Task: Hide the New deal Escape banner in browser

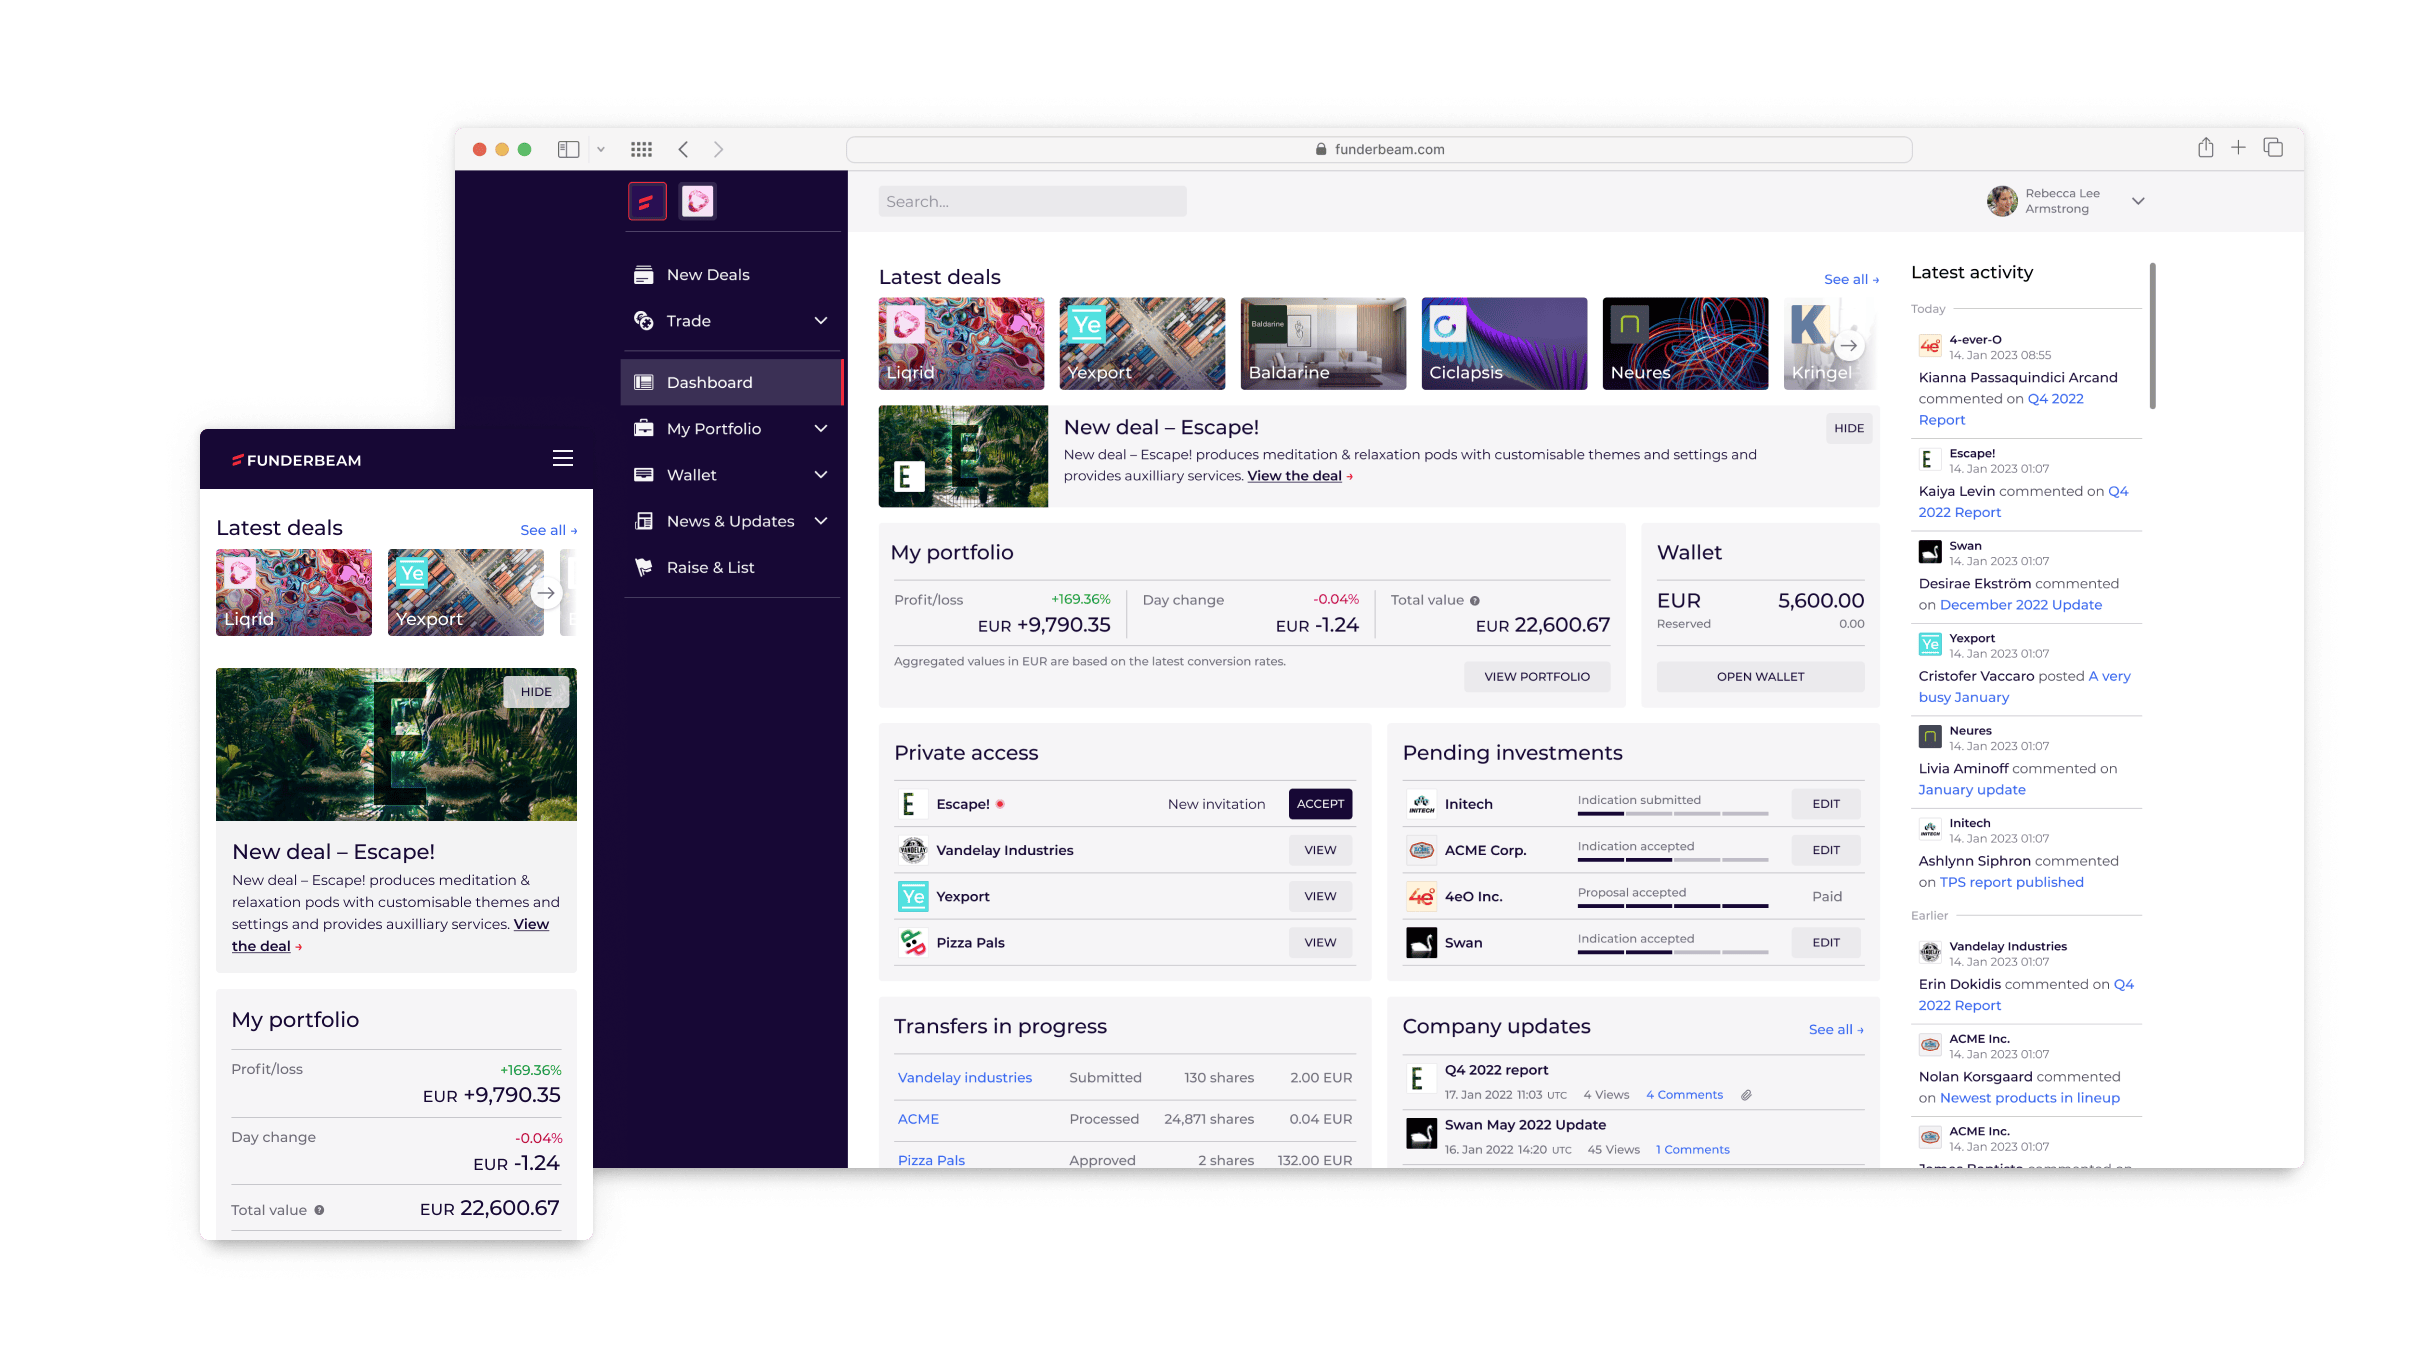Action: tap(1848, 428)
